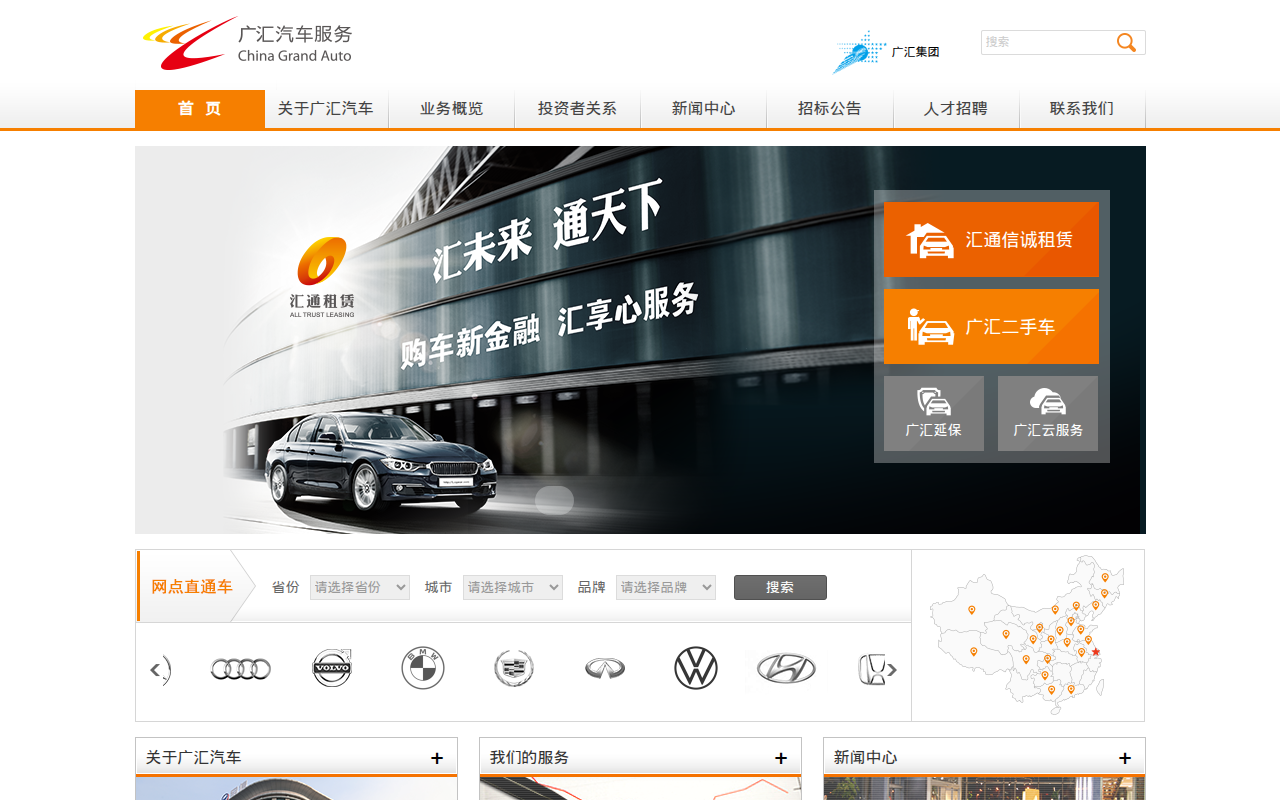Select the Volkswagen brand logo
1280x800 pixels.
click(696, 668)
